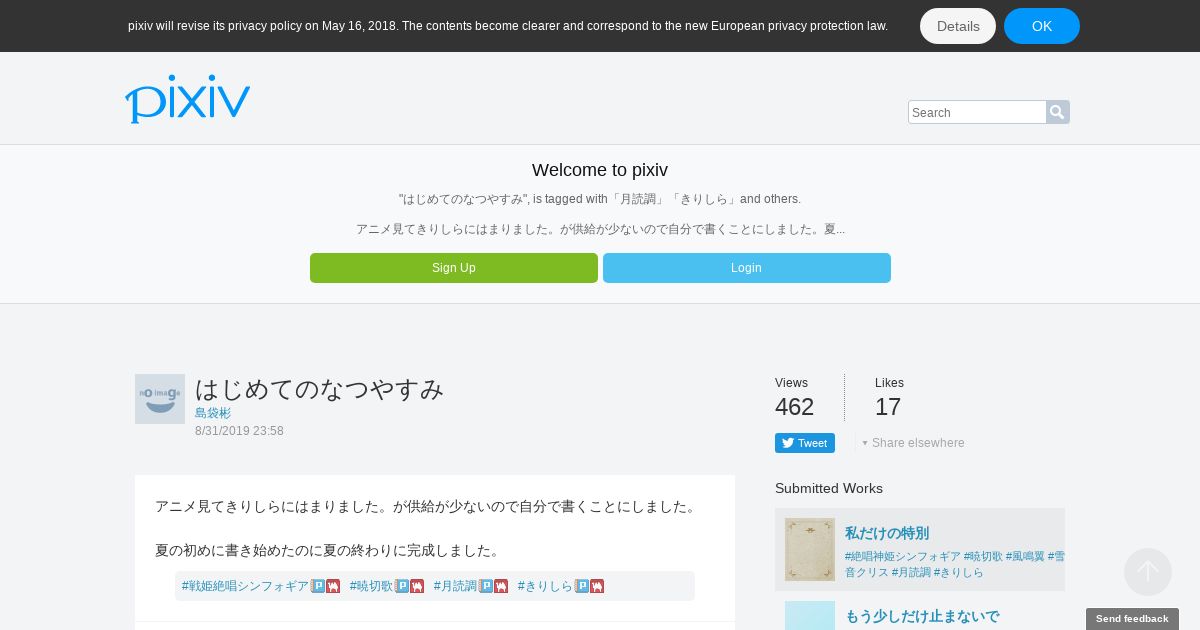Open tag #きりしら in description

(546, 586)
